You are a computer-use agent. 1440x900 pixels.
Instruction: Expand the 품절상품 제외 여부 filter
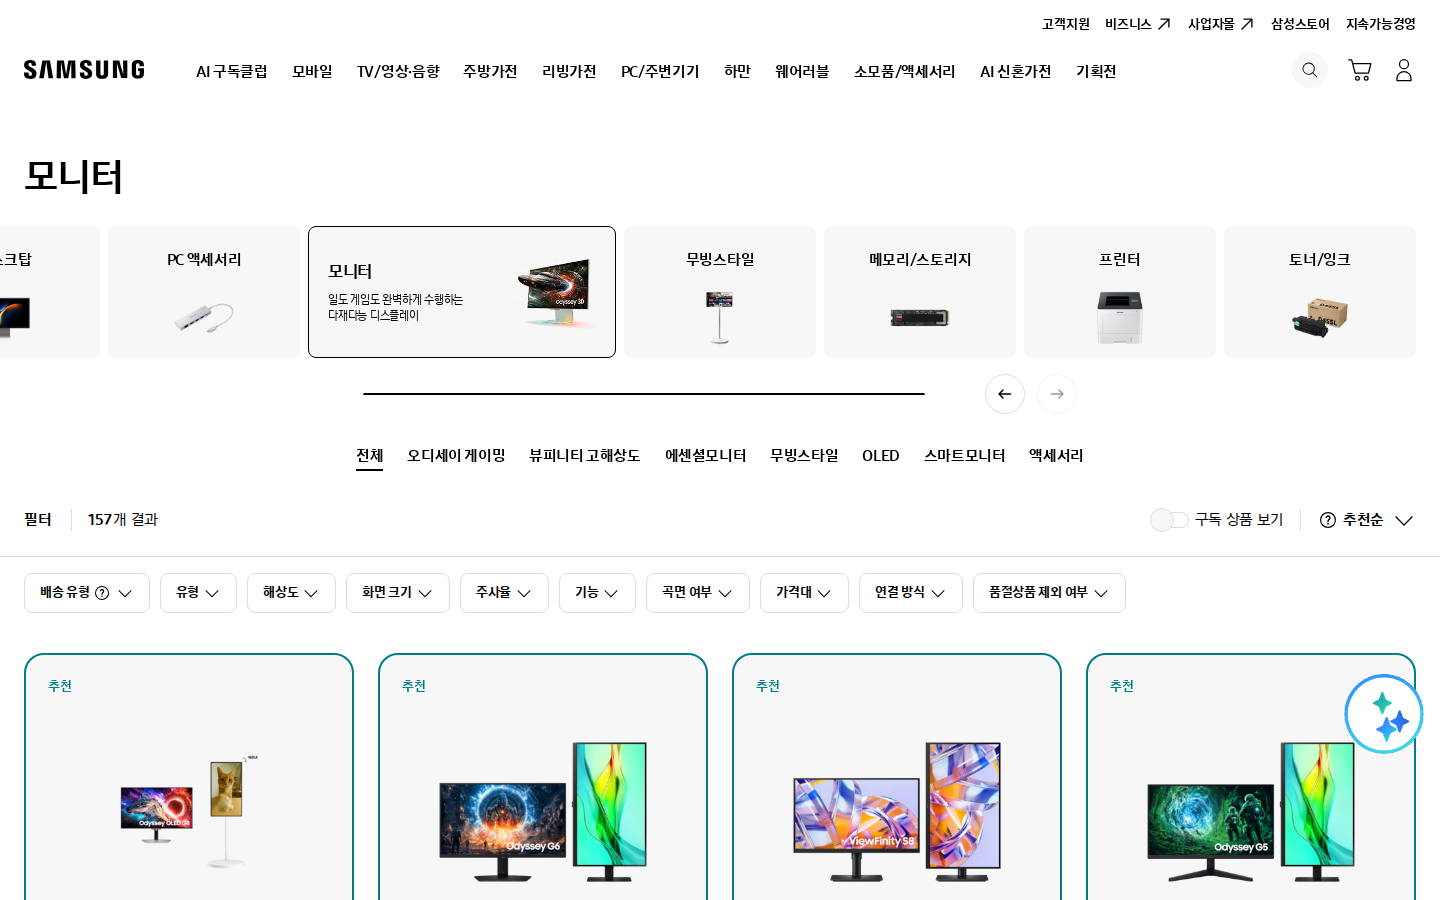[1049, 593]
